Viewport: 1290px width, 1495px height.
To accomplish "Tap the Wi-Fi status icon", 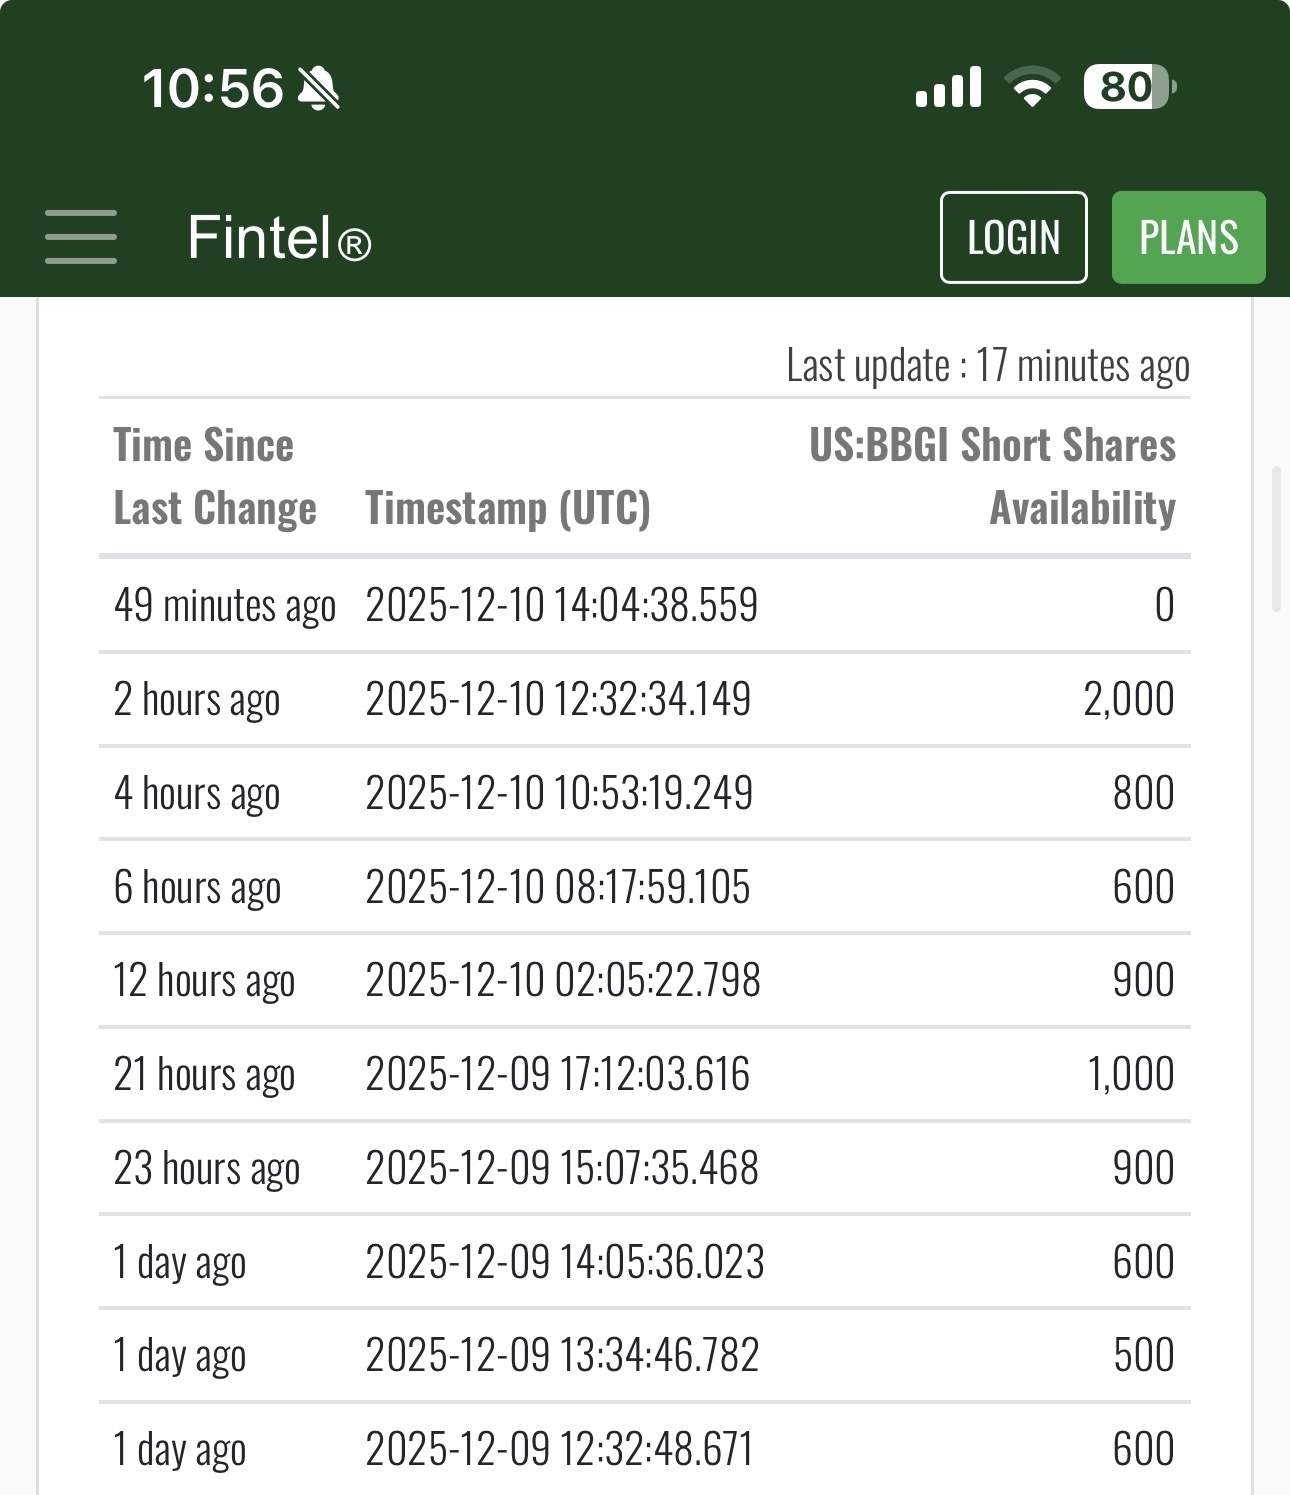I will pos(1033,87).
